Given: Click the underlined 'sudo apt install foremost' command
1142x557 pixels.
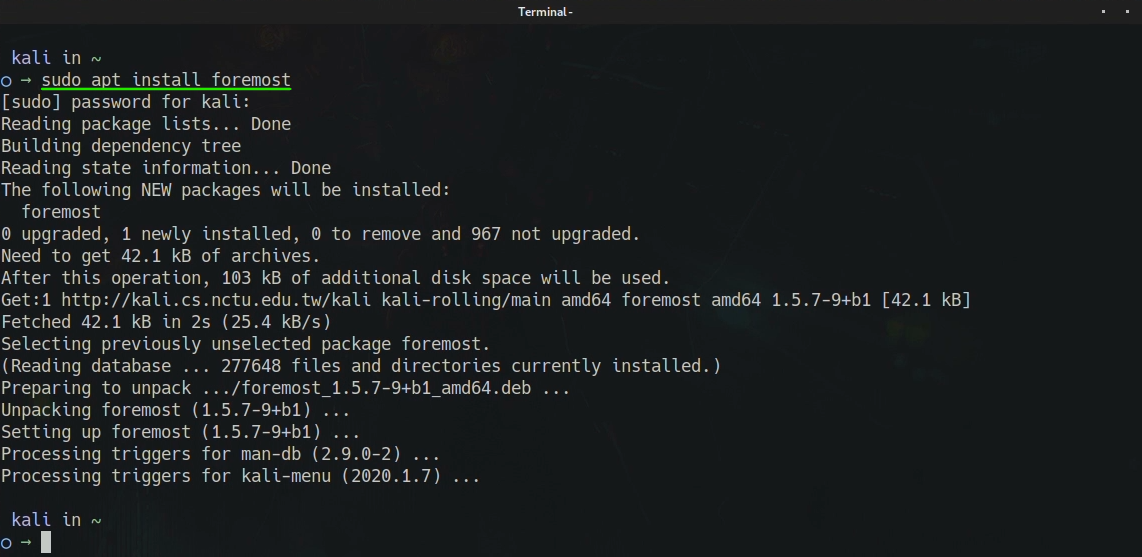Looking at the screenshot, I should click(x=166, y=80).
